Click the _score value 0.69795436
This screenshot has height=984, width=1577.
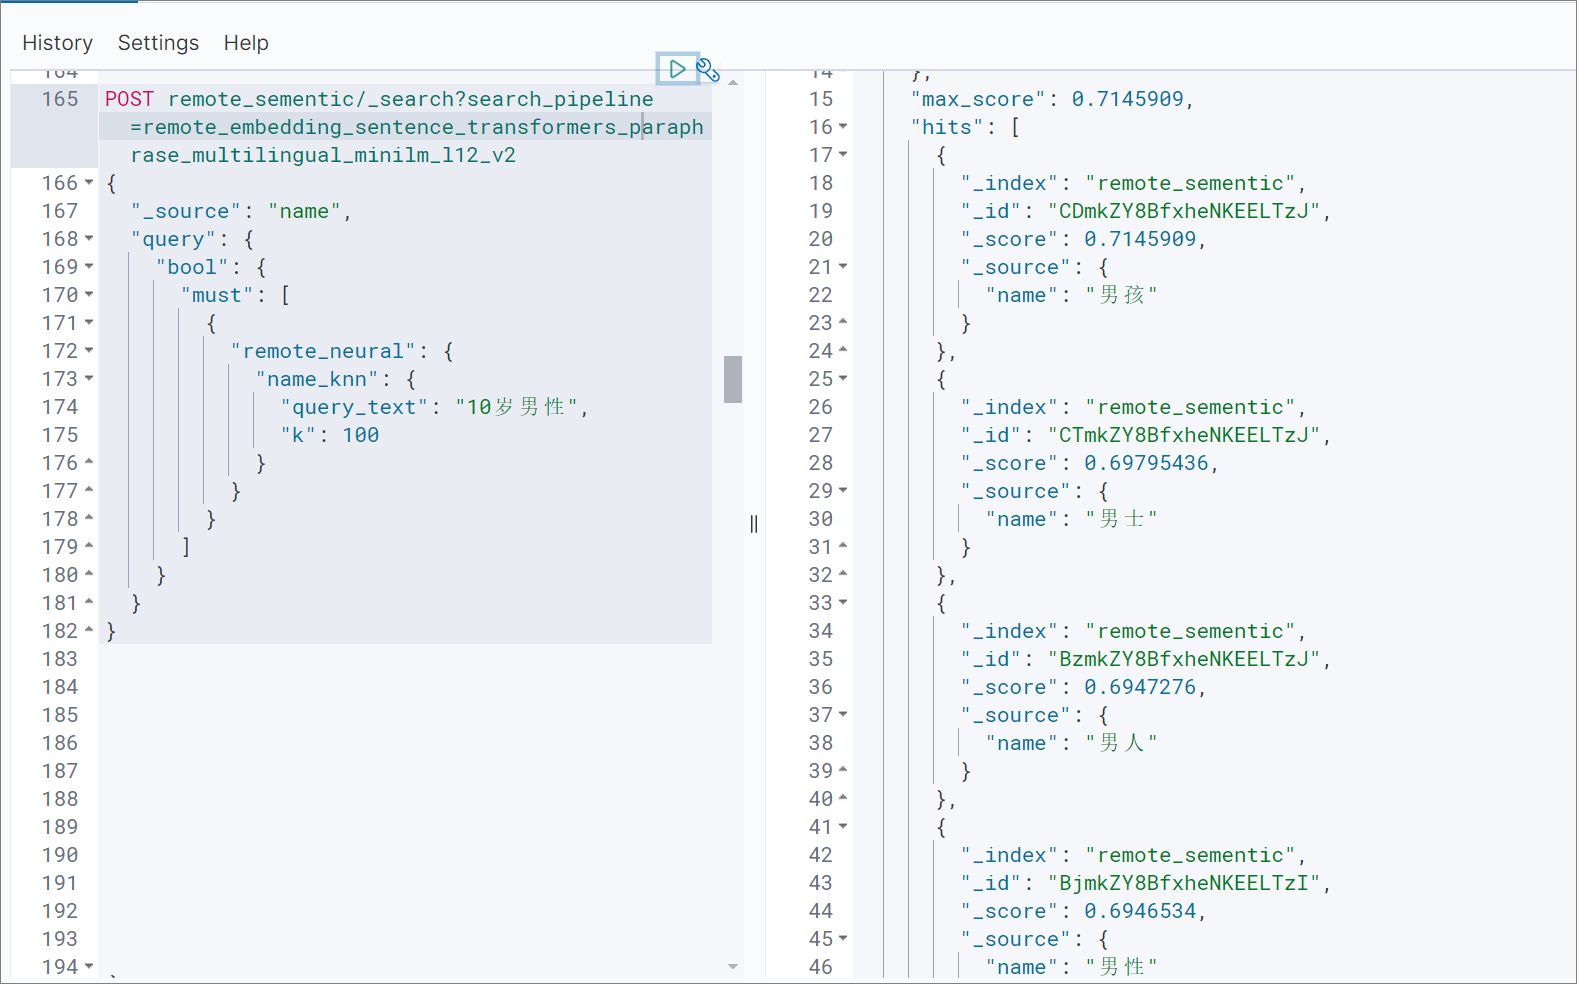[x=1146, y=463]
